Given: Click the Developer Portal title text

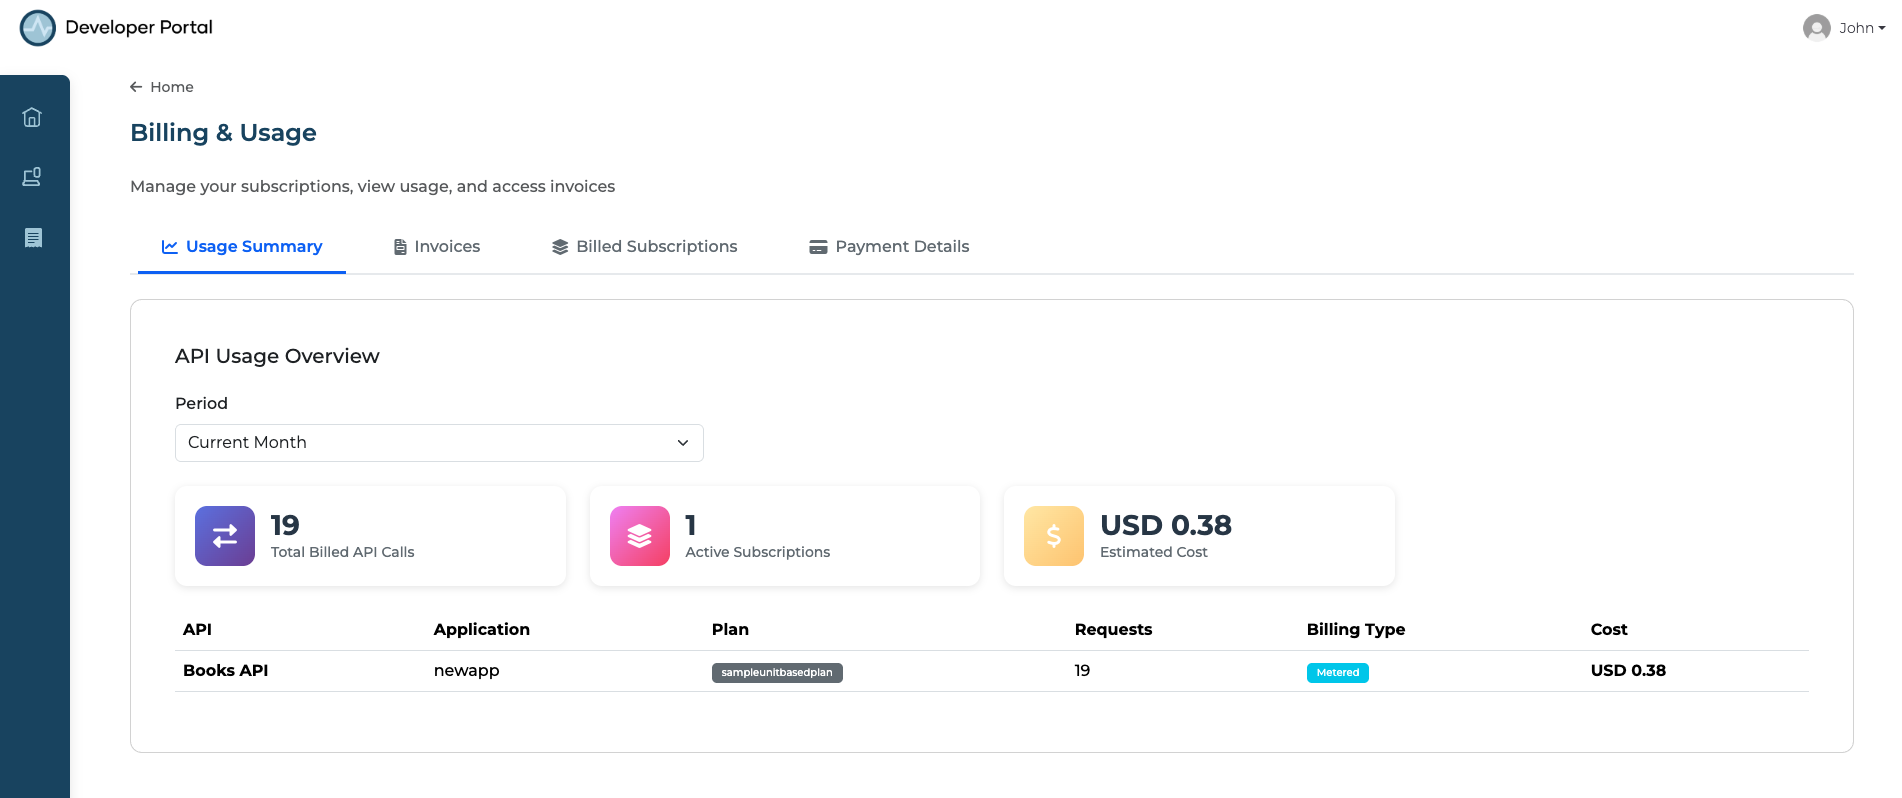Looking at the screenshot, I should (x=139, y=28).
